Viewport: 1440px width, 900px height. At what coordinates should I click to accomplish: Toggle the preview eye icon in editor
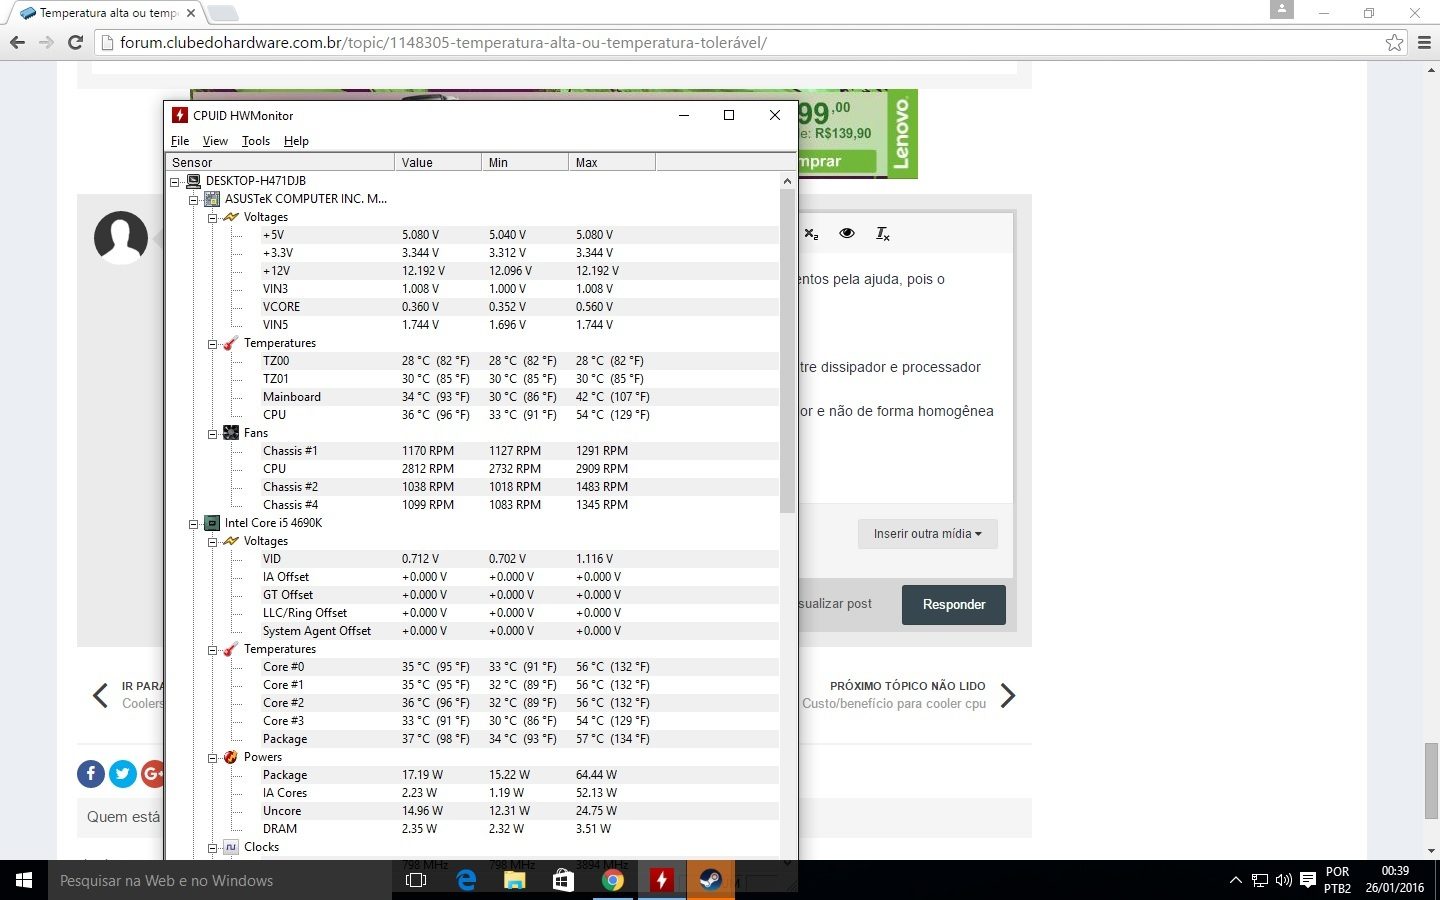pyautogui.click(x=847, y=233)
